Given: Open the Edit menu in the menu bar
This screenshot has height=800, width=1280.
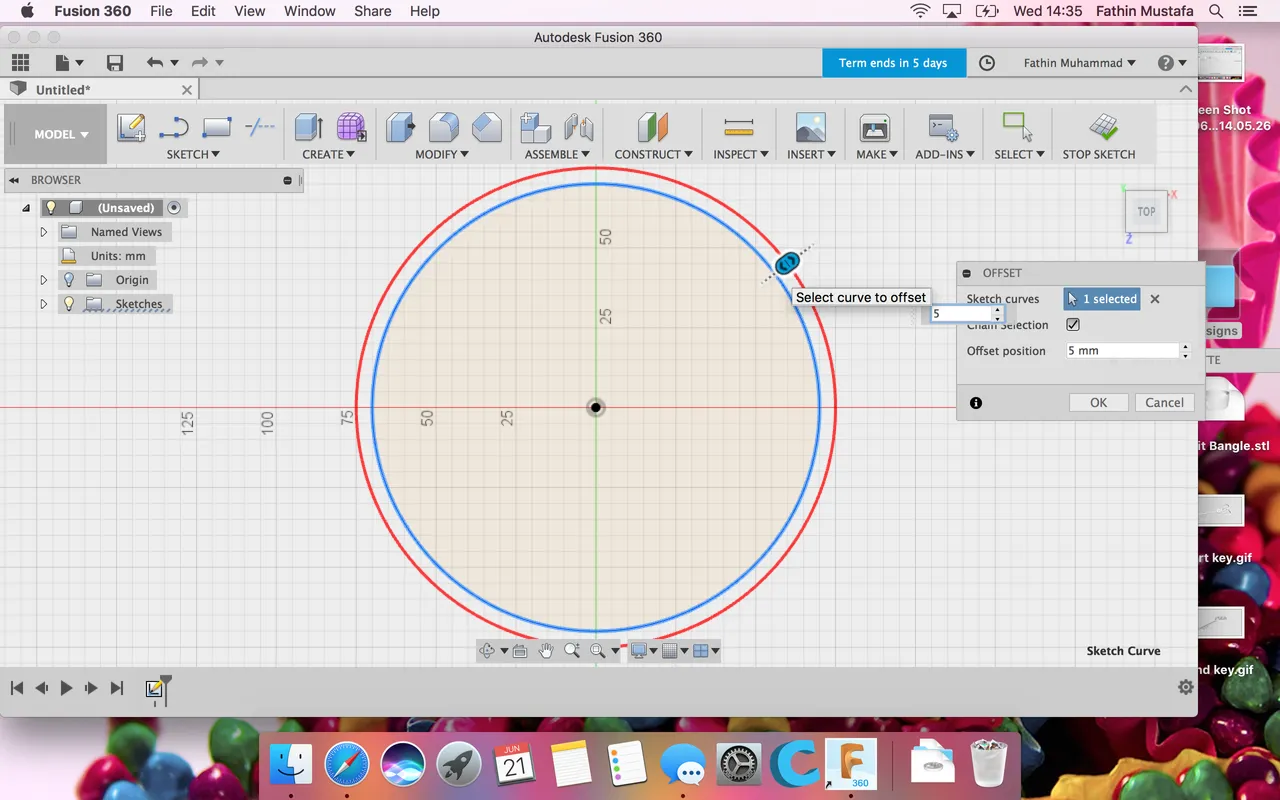Looking at the screenshot, I should (203, 11).
